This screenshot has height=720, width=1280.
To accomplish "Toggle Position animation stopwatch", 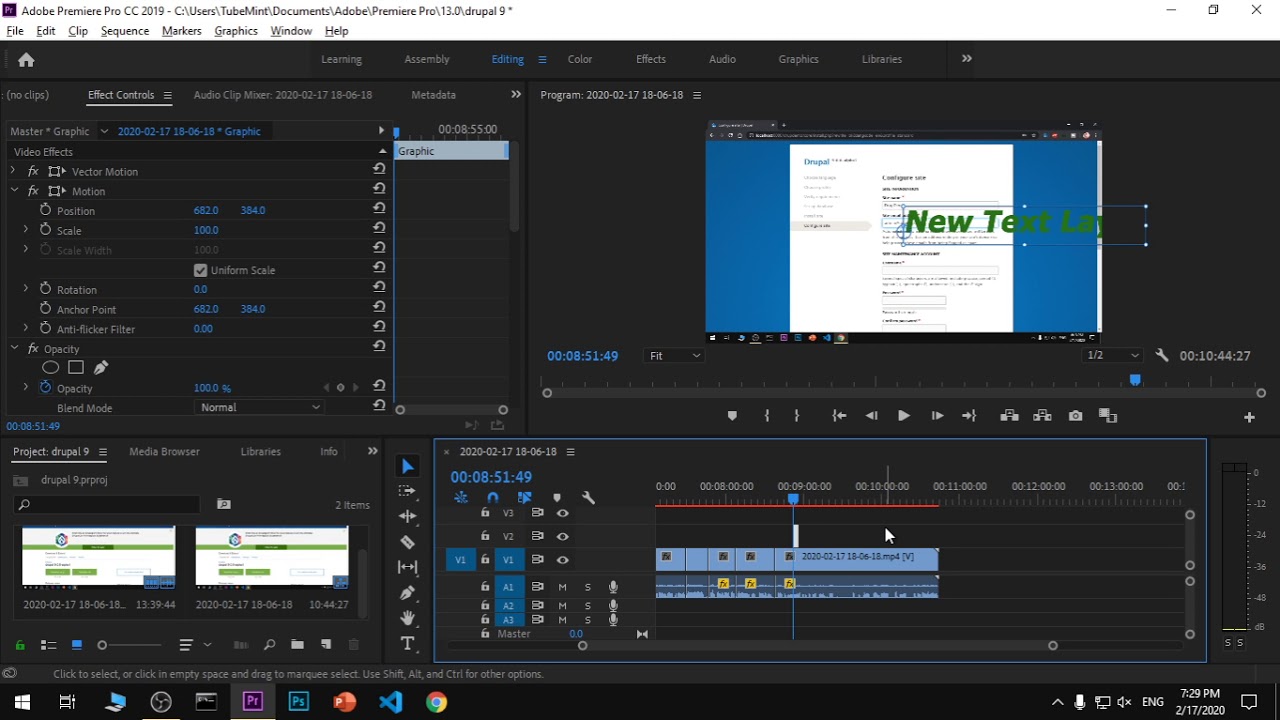I will pos(45,210).
